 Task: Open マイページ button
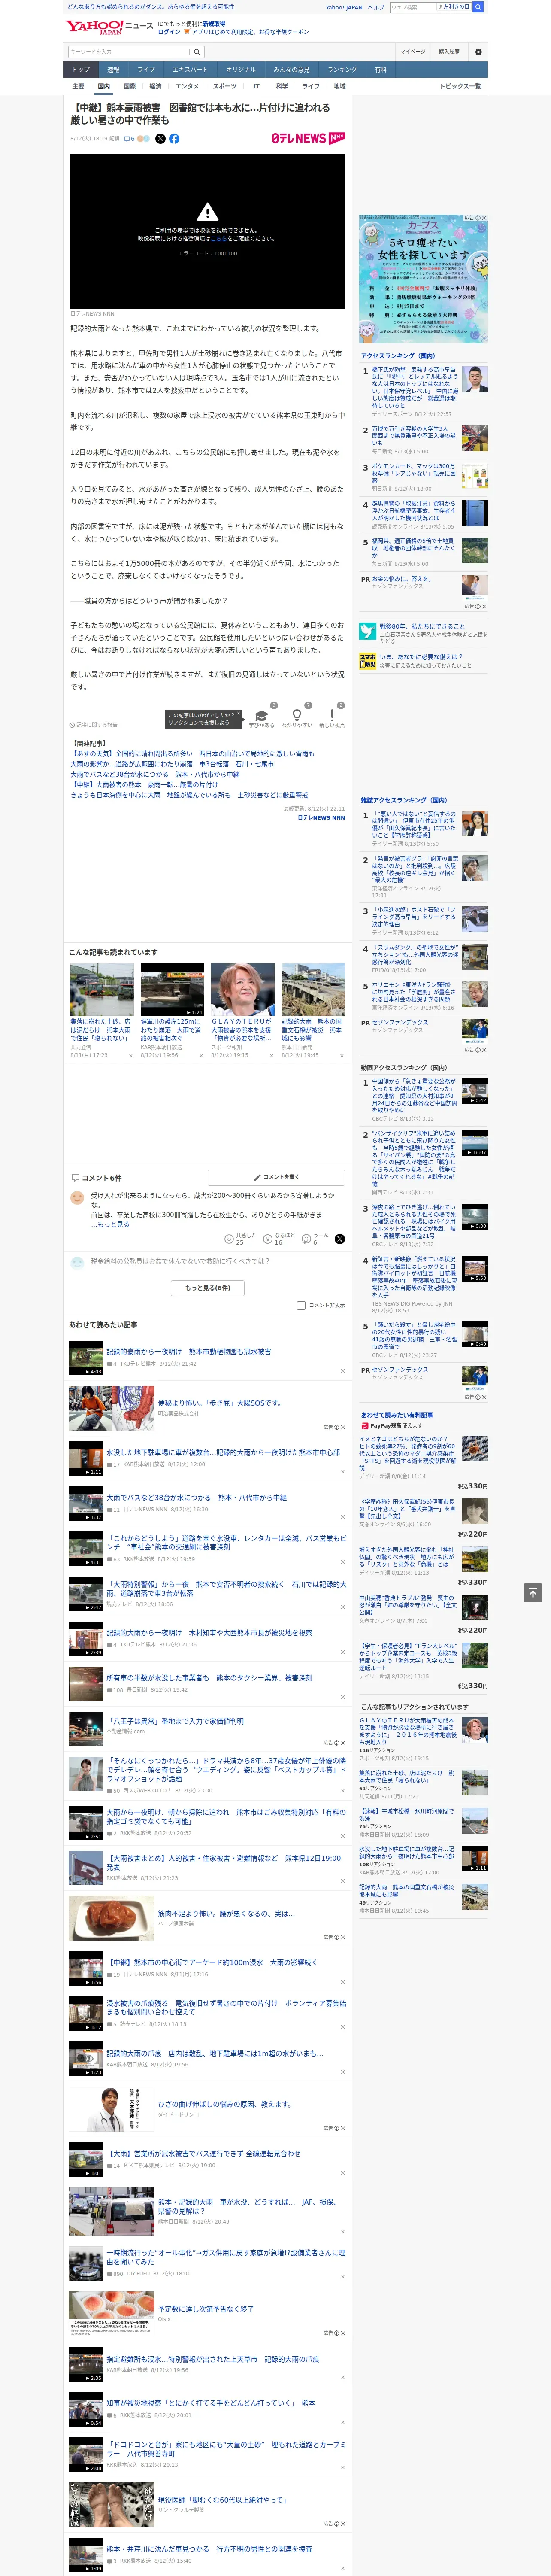pyautogui.click(x=412, y=51)
